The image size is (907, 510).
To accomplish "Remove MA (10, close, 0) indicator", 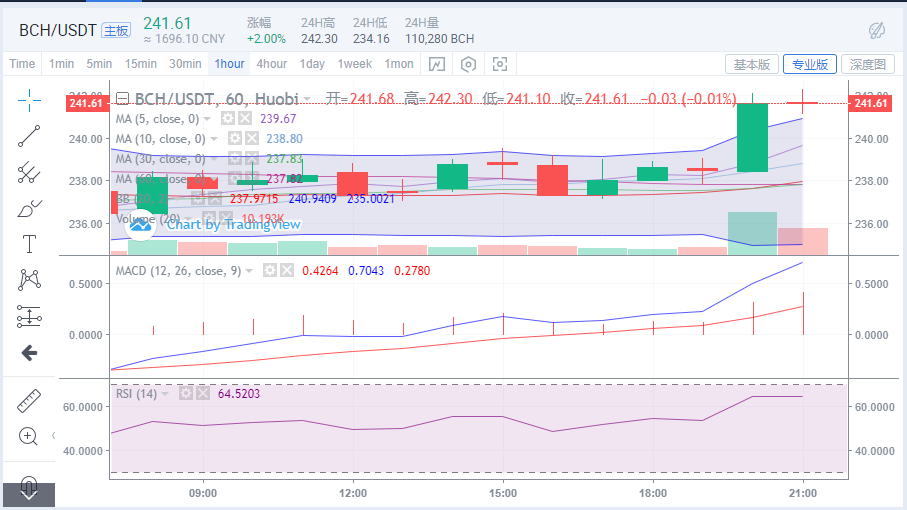I will tap(252, 138).
